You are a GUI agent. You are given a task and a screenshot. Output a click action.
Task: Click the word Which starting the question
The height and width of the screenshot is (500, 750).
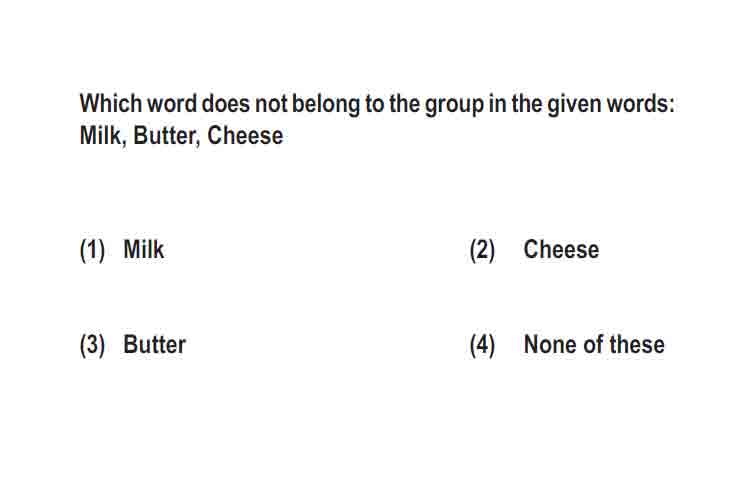coord(111,103)
